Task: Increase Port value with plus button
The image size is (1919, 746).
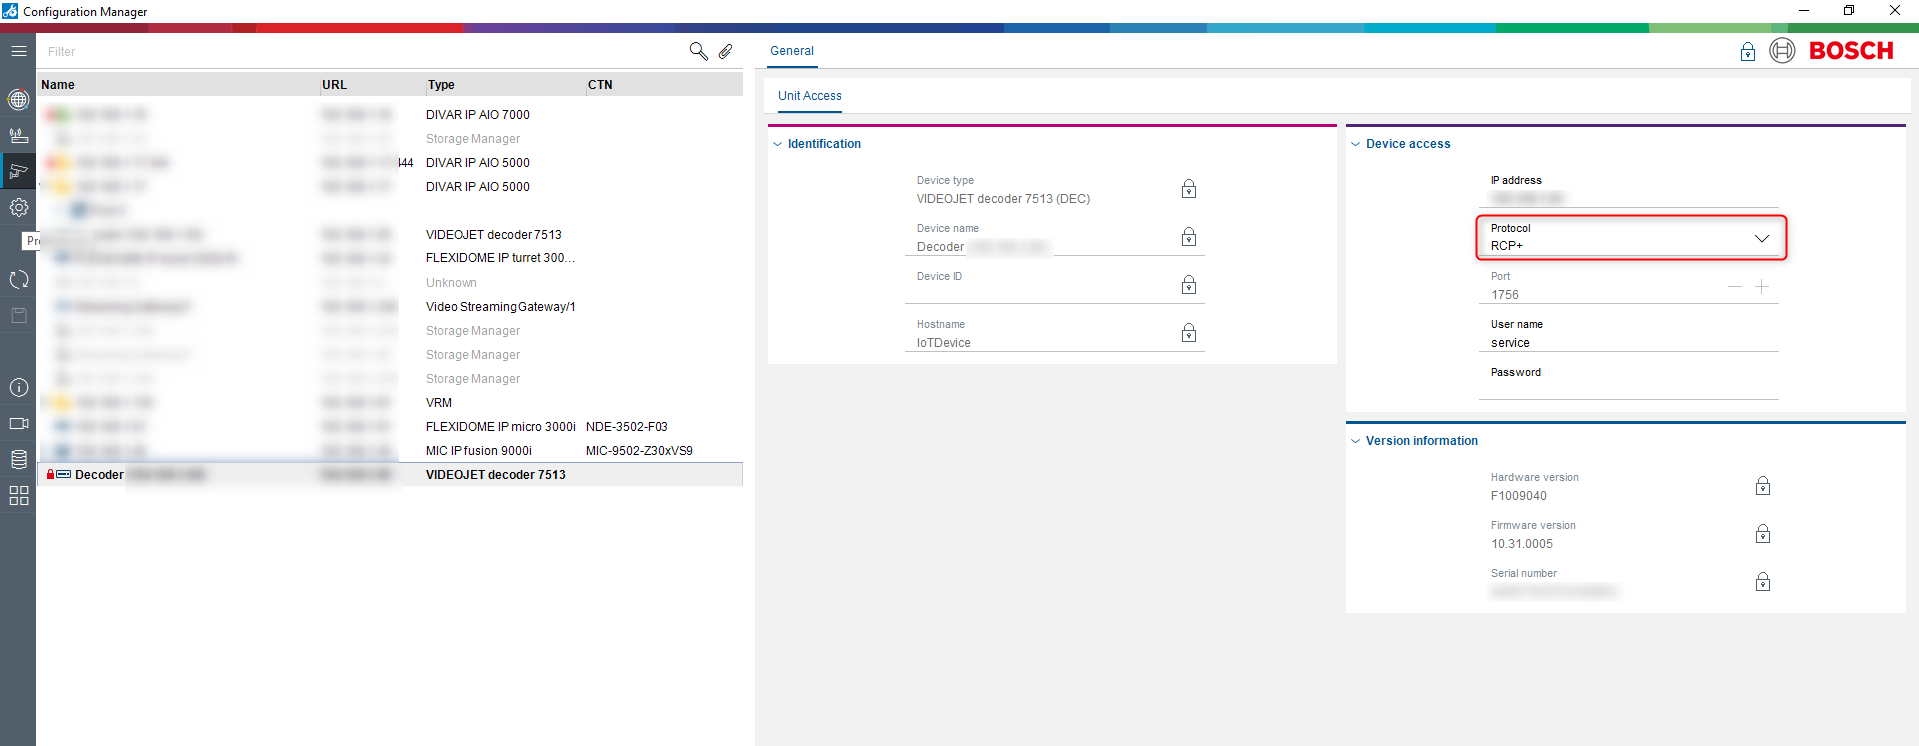Action: coord(1761,287)
